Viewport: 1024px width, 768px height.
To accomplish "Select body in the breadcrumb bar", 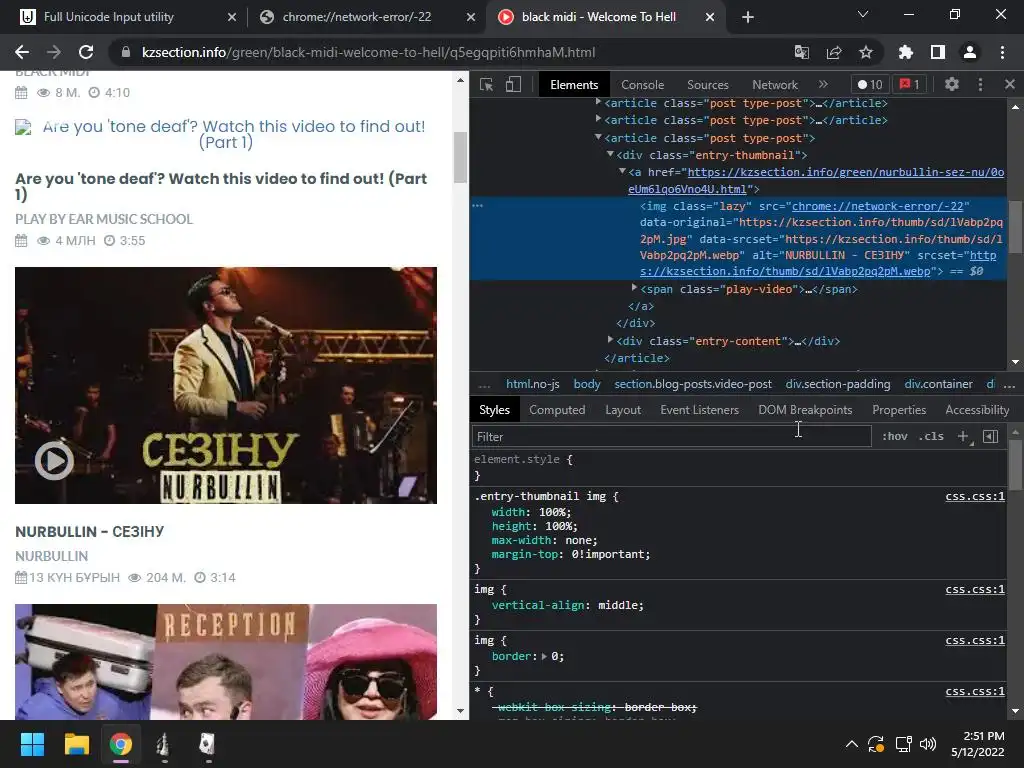I will pos(586,384).
